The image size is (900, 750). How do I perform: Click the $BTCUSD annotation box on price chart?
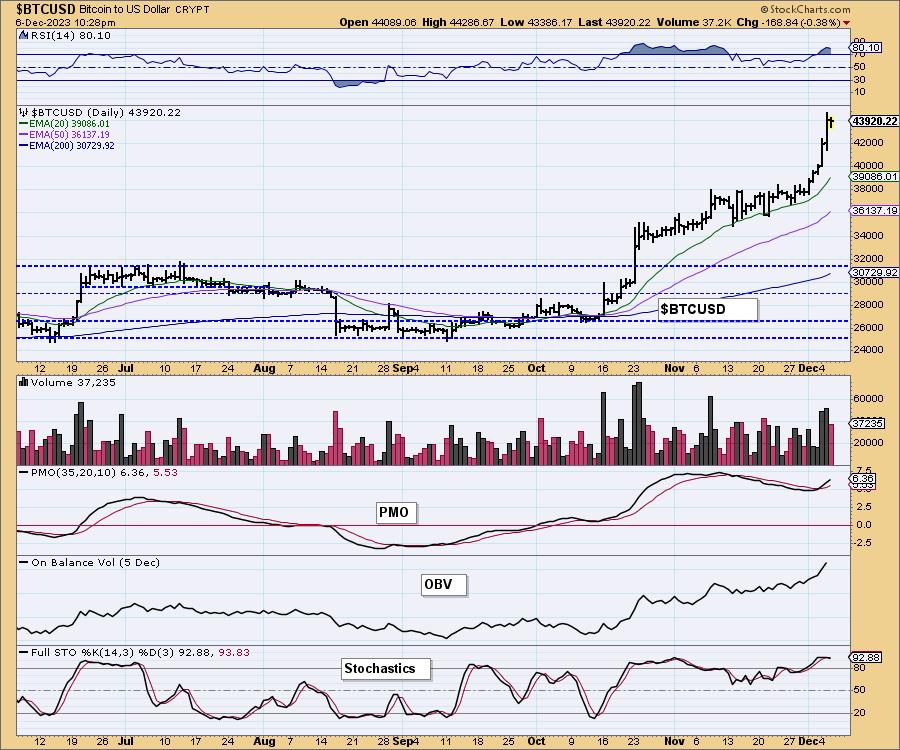pyautogui.click(x=708, y=309)
